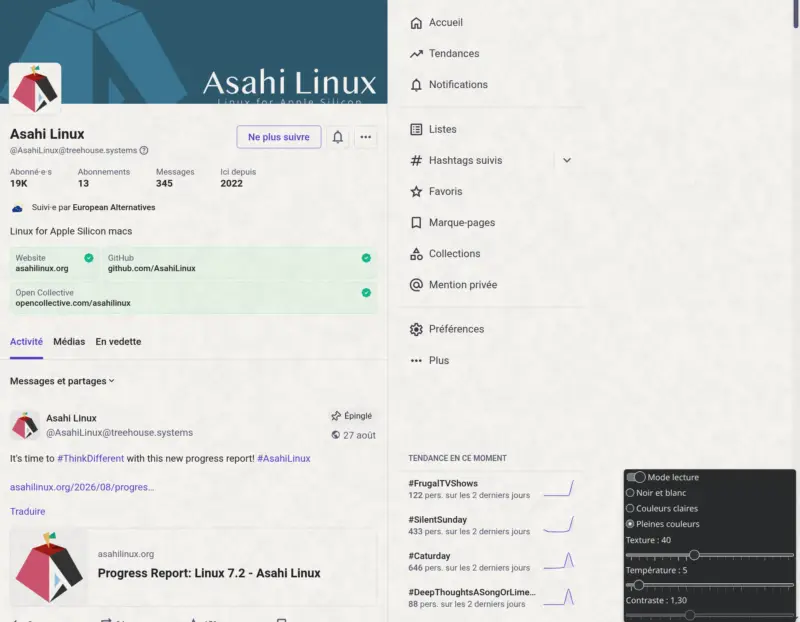Click the TENDANCE EN CE MOMENT heading
Image resolution: width=800 pixels, height=622 pixels.
click(x=457, y=458)
